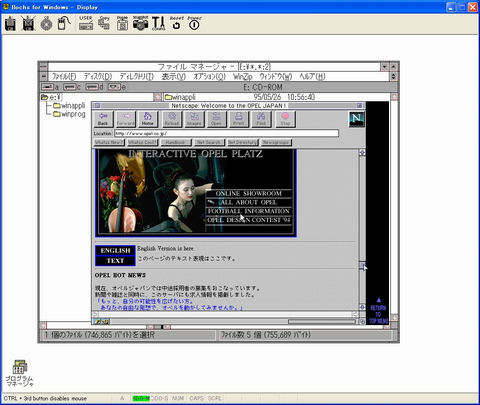Click the ONLINE SHOWROOM link in banner

[249, 193]
